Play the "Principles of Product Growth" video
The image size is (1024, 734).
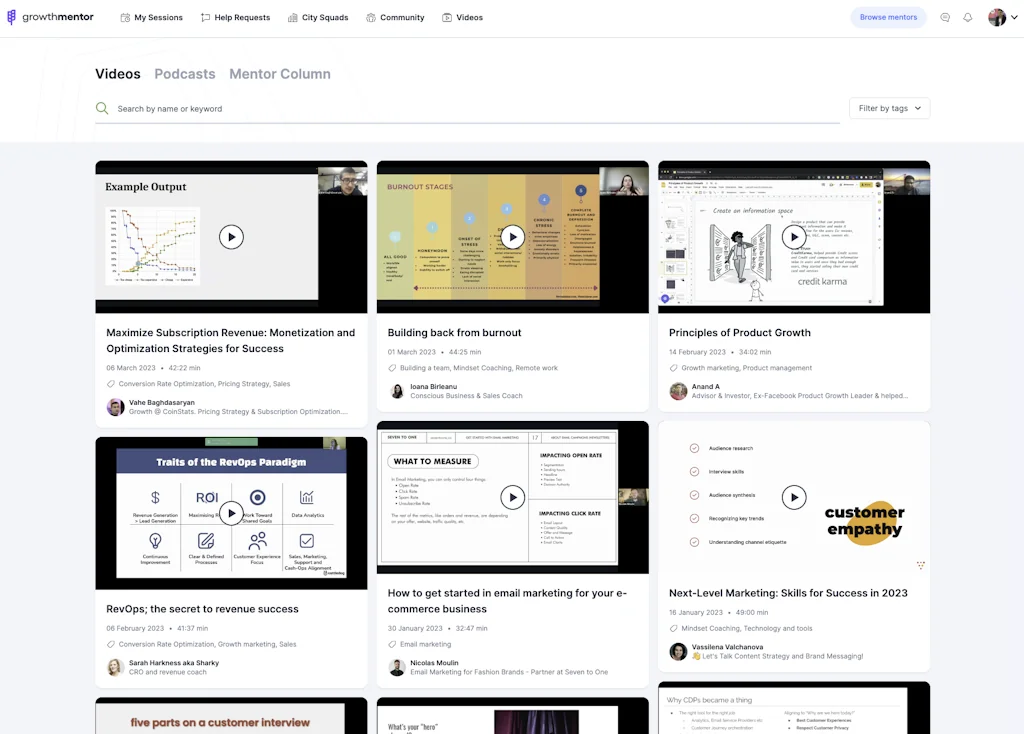794,237
